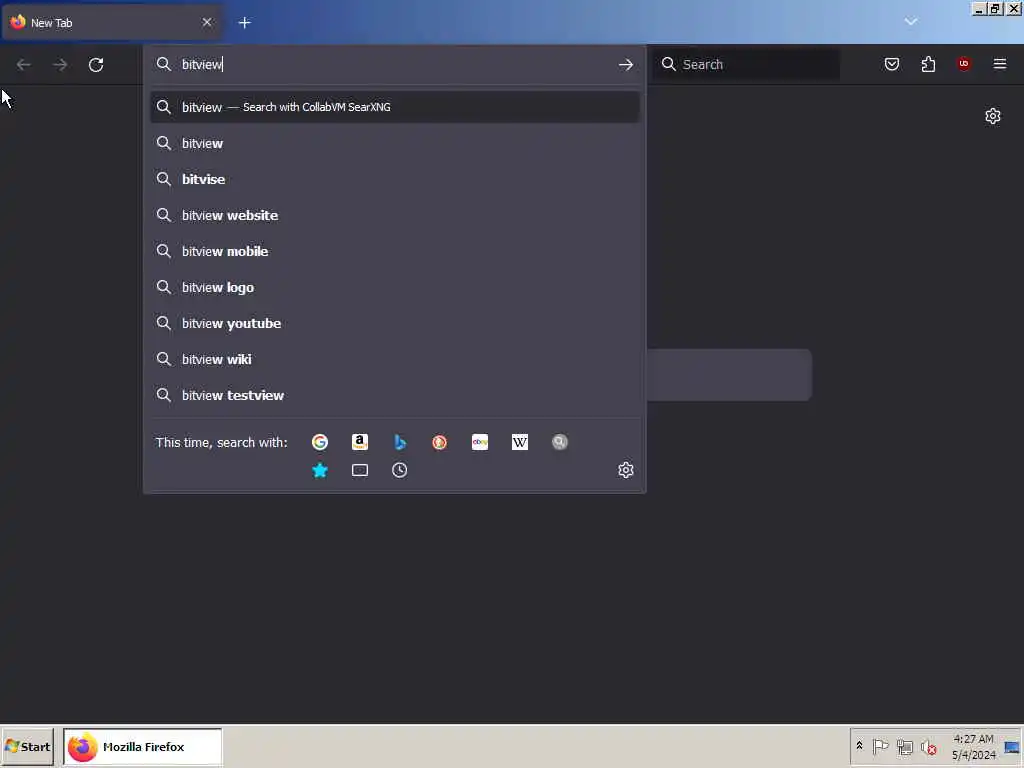Open the Firefox hamburger menu
1024x768 pixels.
point(1000,64)
